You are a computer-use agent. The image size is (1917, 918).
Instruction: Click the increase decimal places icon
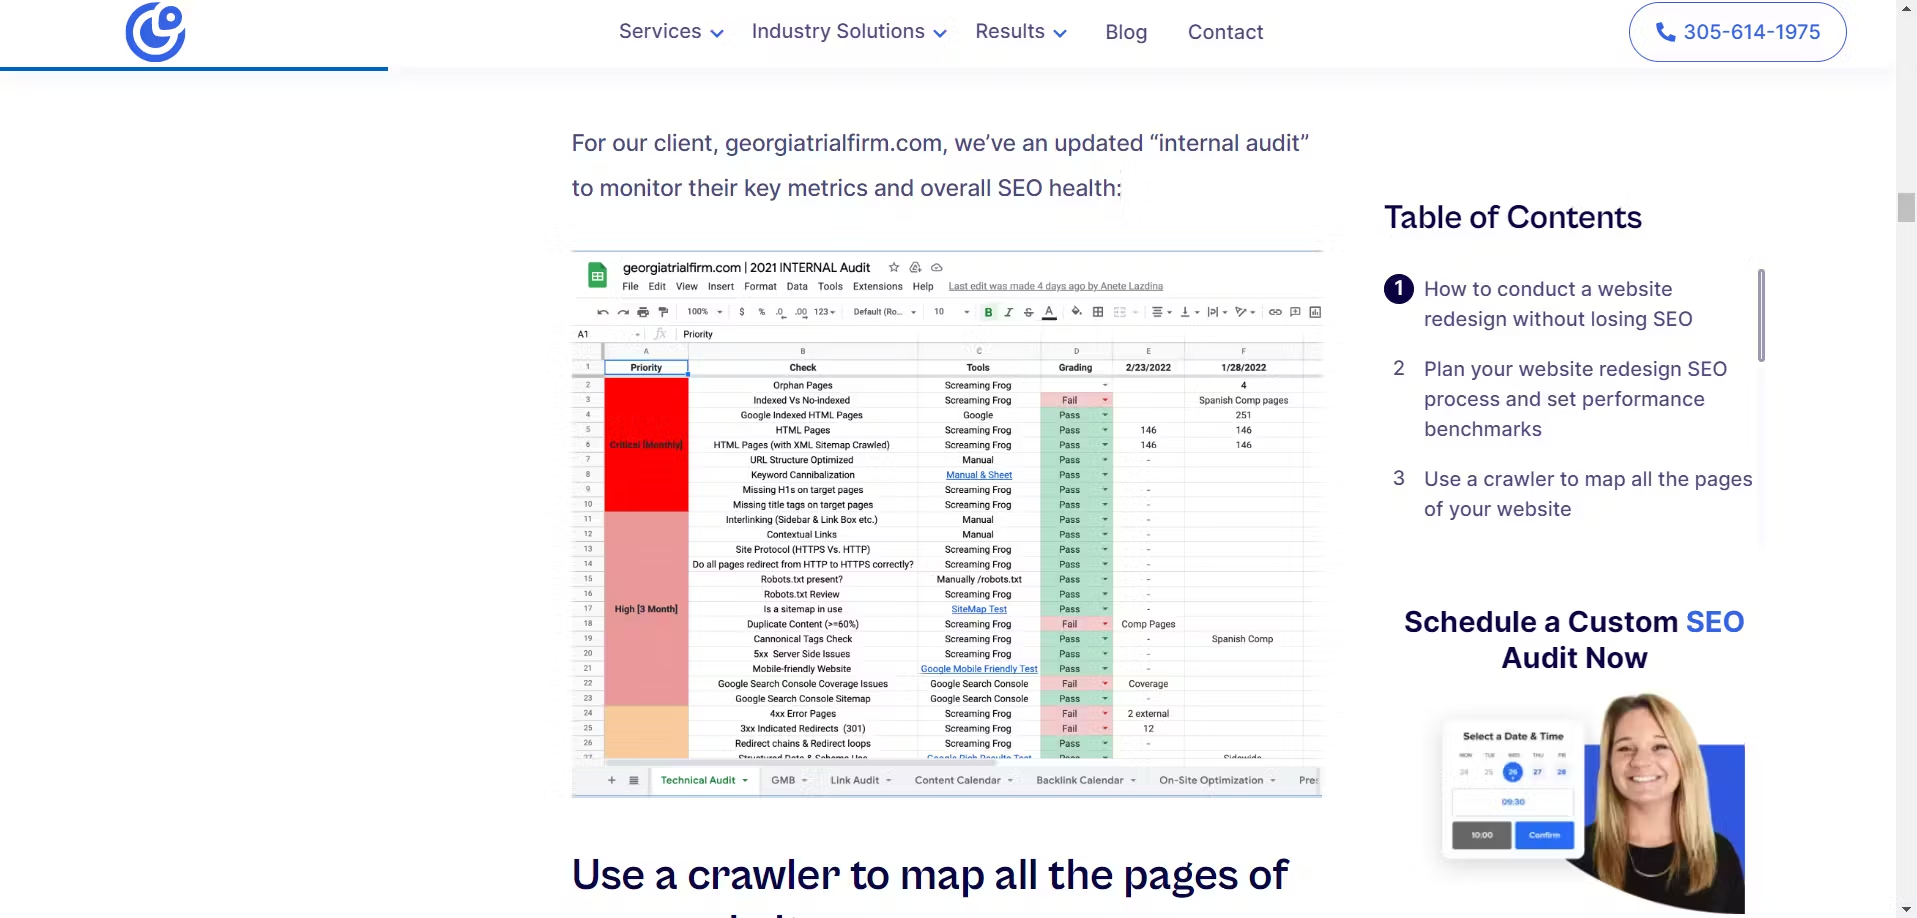tap(801, 312)
